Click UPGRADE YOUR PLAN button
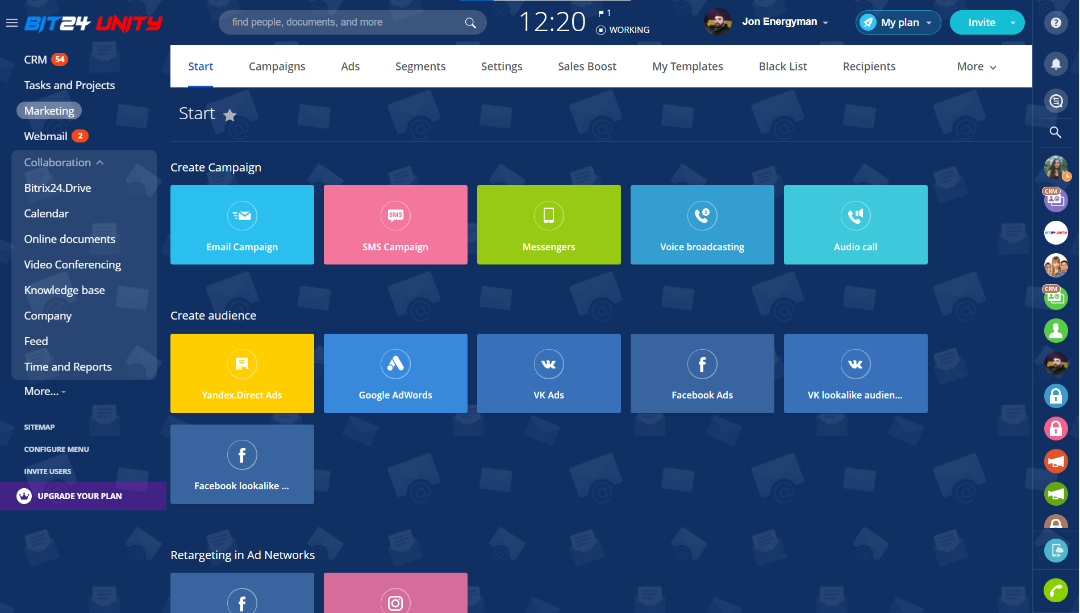 pos(83,496)
